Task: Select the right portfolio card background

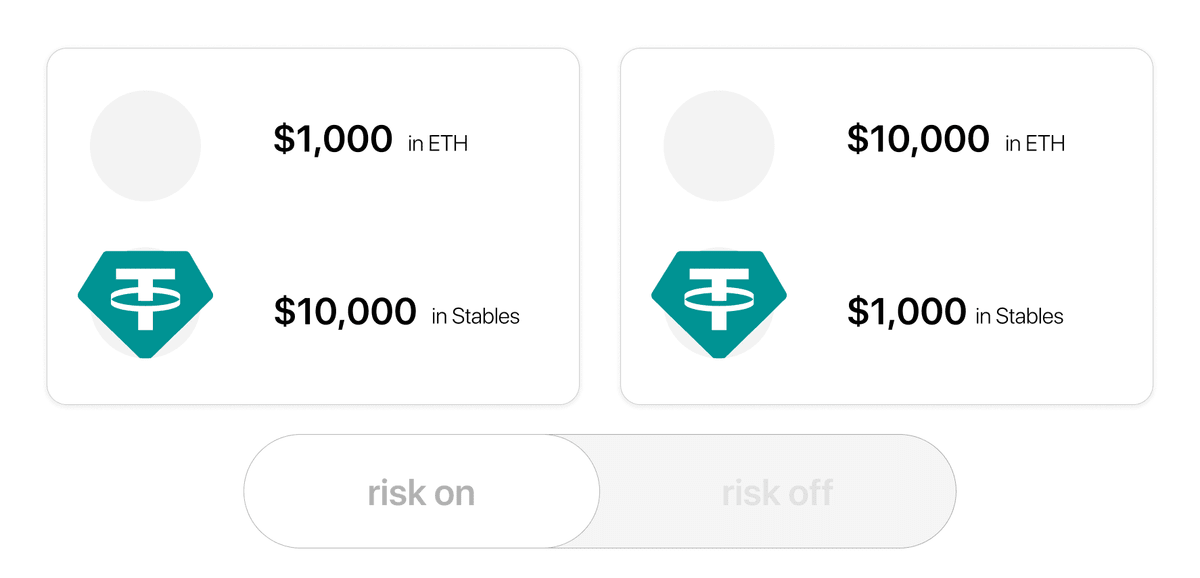Action: [x=887, y=226]
